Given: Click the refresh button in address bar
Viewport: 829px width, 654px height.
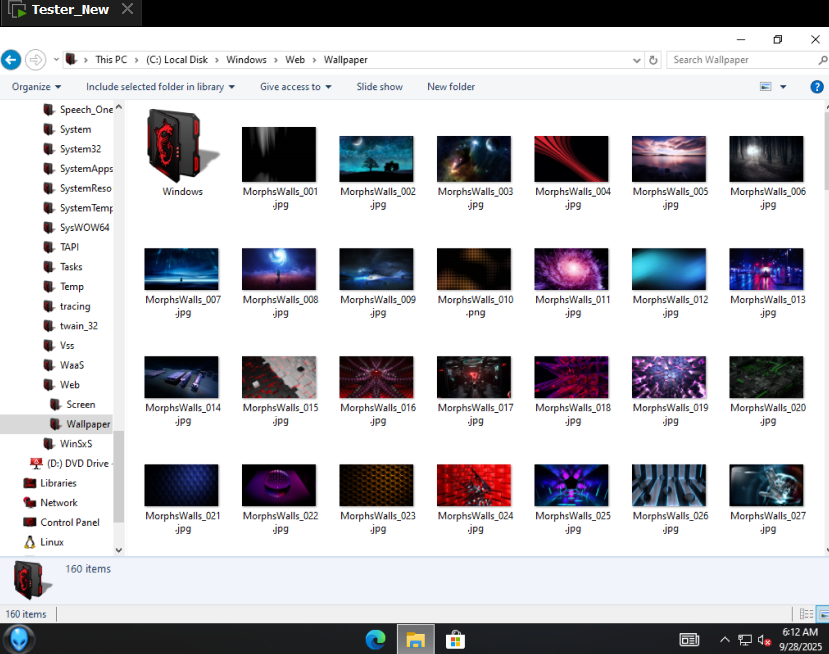Looking at the screenshot, I should pyautogui.click(x=653, y=60).
